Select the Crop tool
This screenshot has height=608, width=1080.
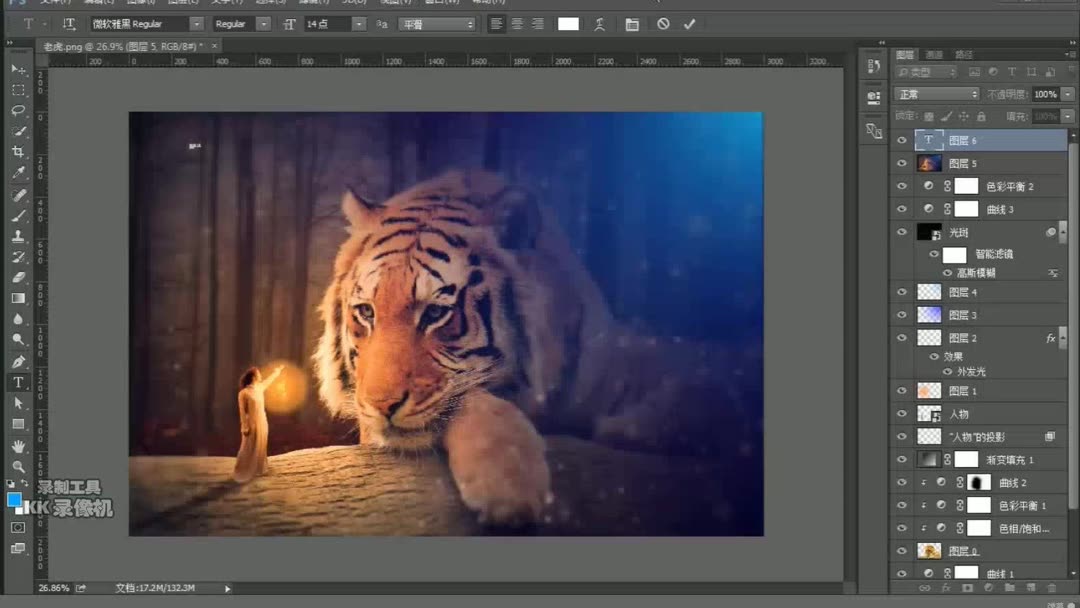pos(18,152)
